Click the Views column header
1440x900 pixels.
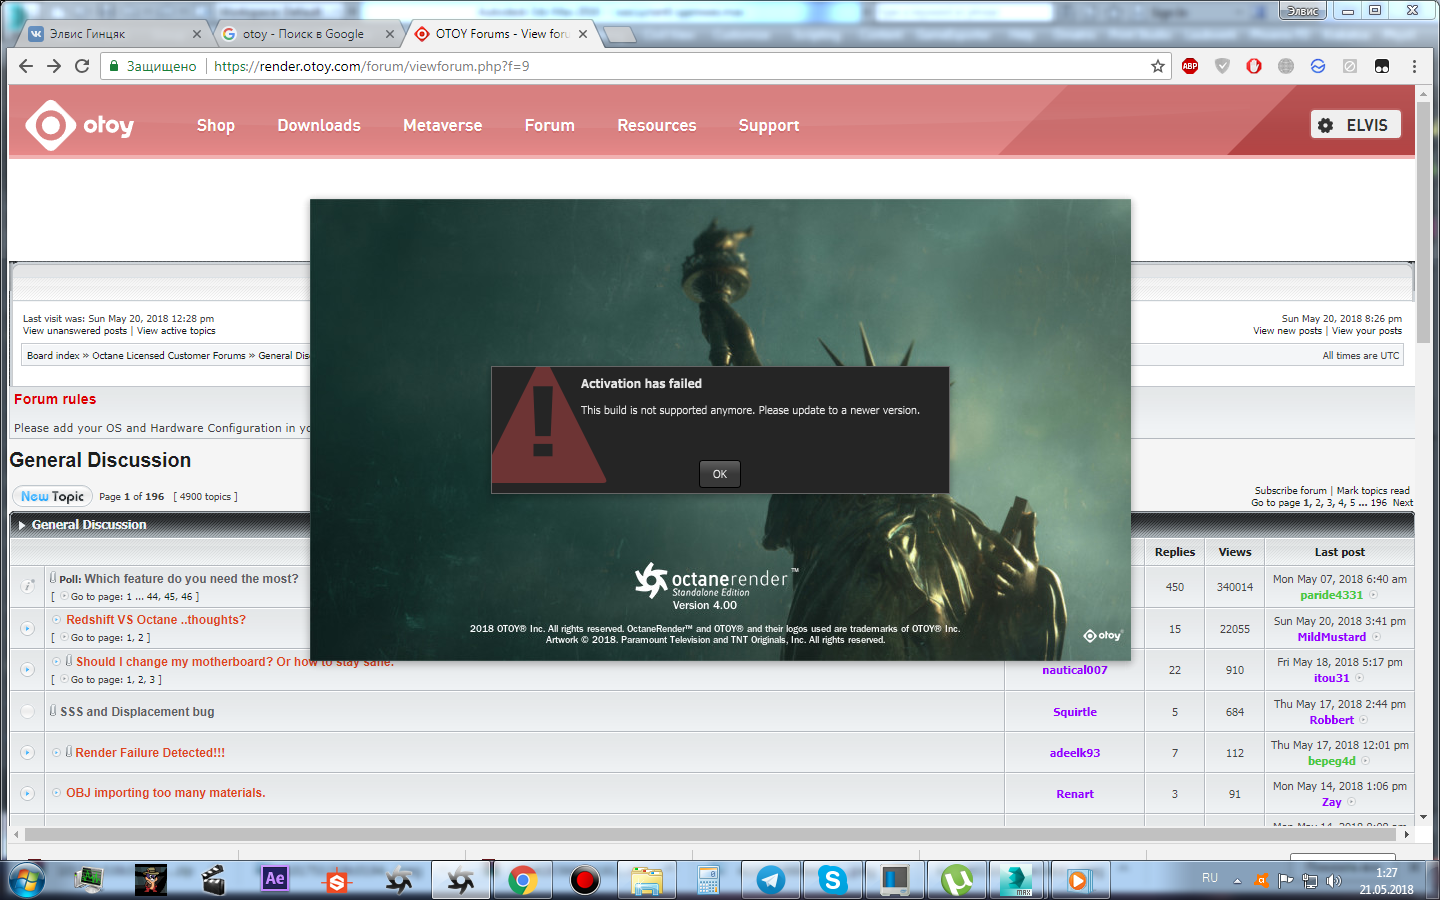click(x=1235, y=552)
